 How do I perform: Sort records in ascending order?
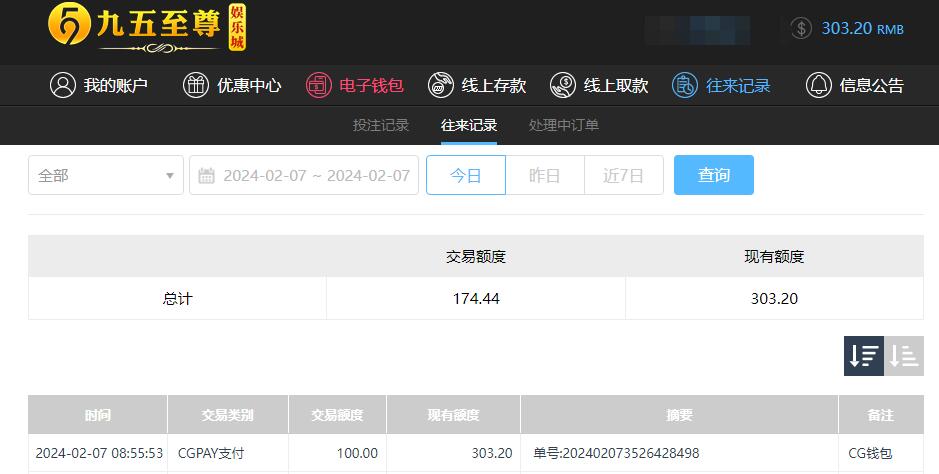(x=904, y=356)
